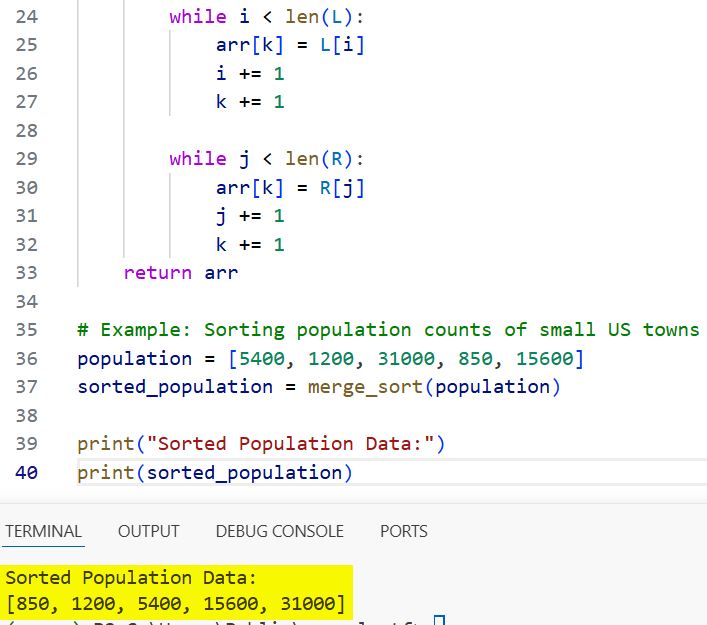
Task: Click the 'arr[k] = L[i]' statement
Action: click(x=290, y=45)
